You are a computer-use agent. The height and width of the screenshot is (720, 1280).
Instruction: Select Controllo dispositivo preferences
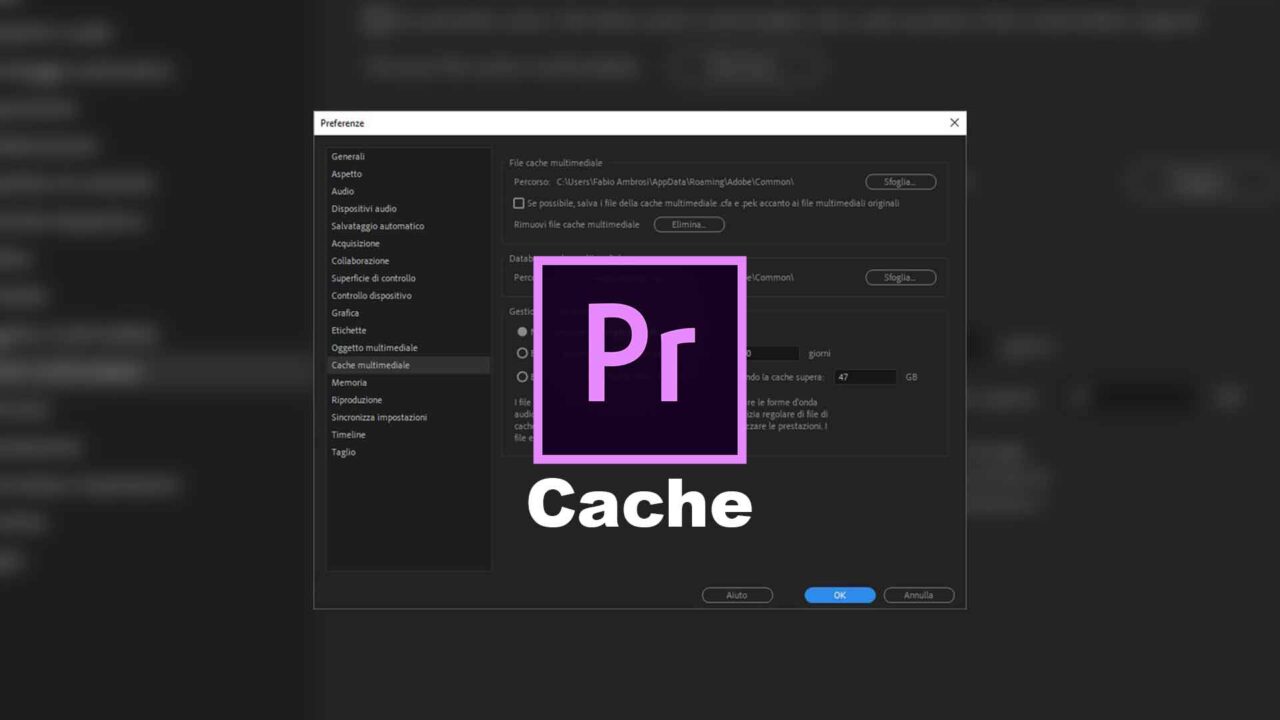click(x=371, y=295)
